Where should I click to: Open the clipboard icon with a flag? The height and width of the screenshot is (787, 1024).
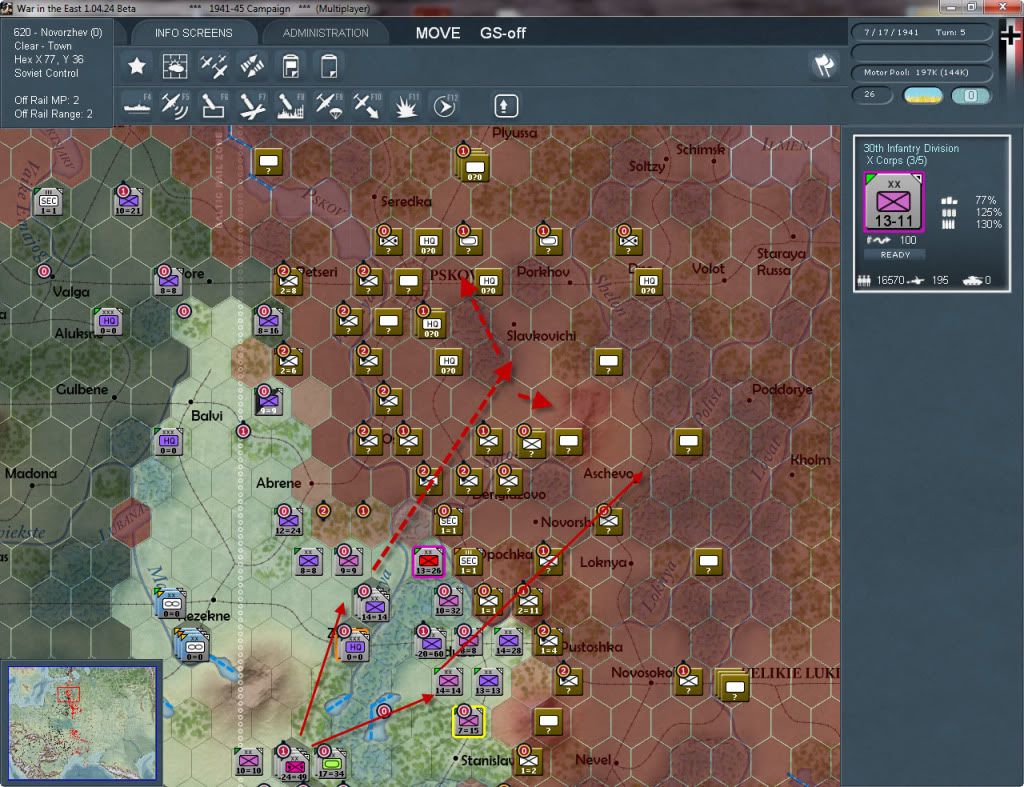click(x=291, y=66)
